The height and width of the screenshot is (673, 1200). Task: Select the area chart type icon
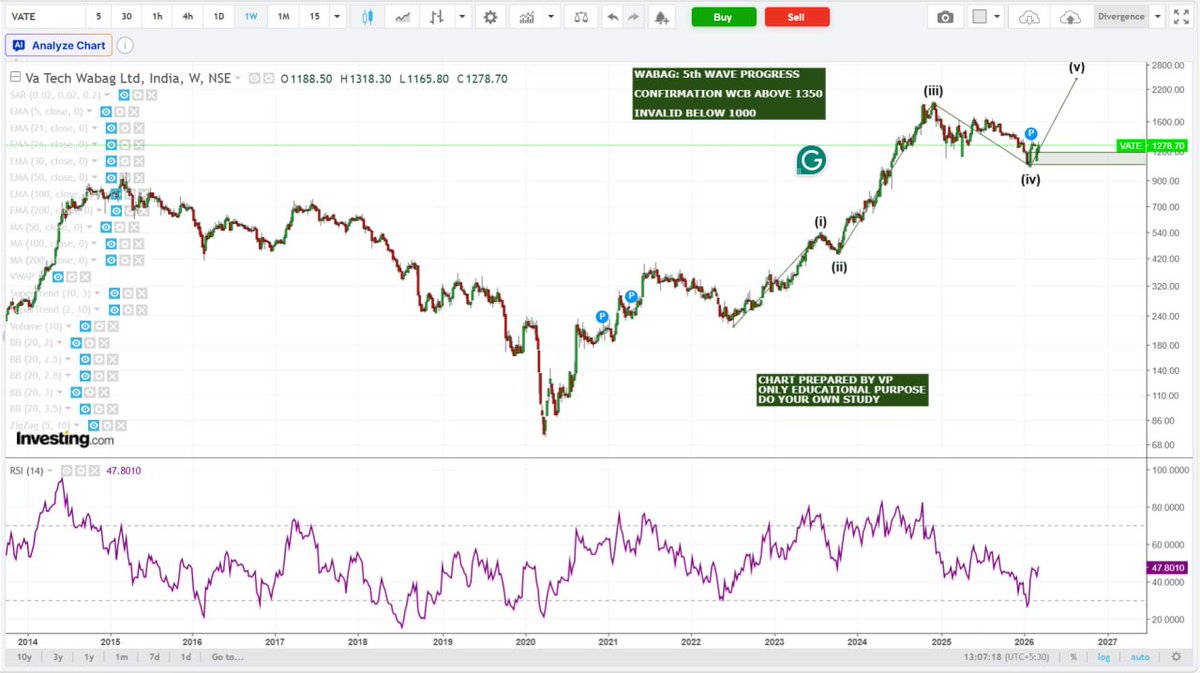(402, 17)
